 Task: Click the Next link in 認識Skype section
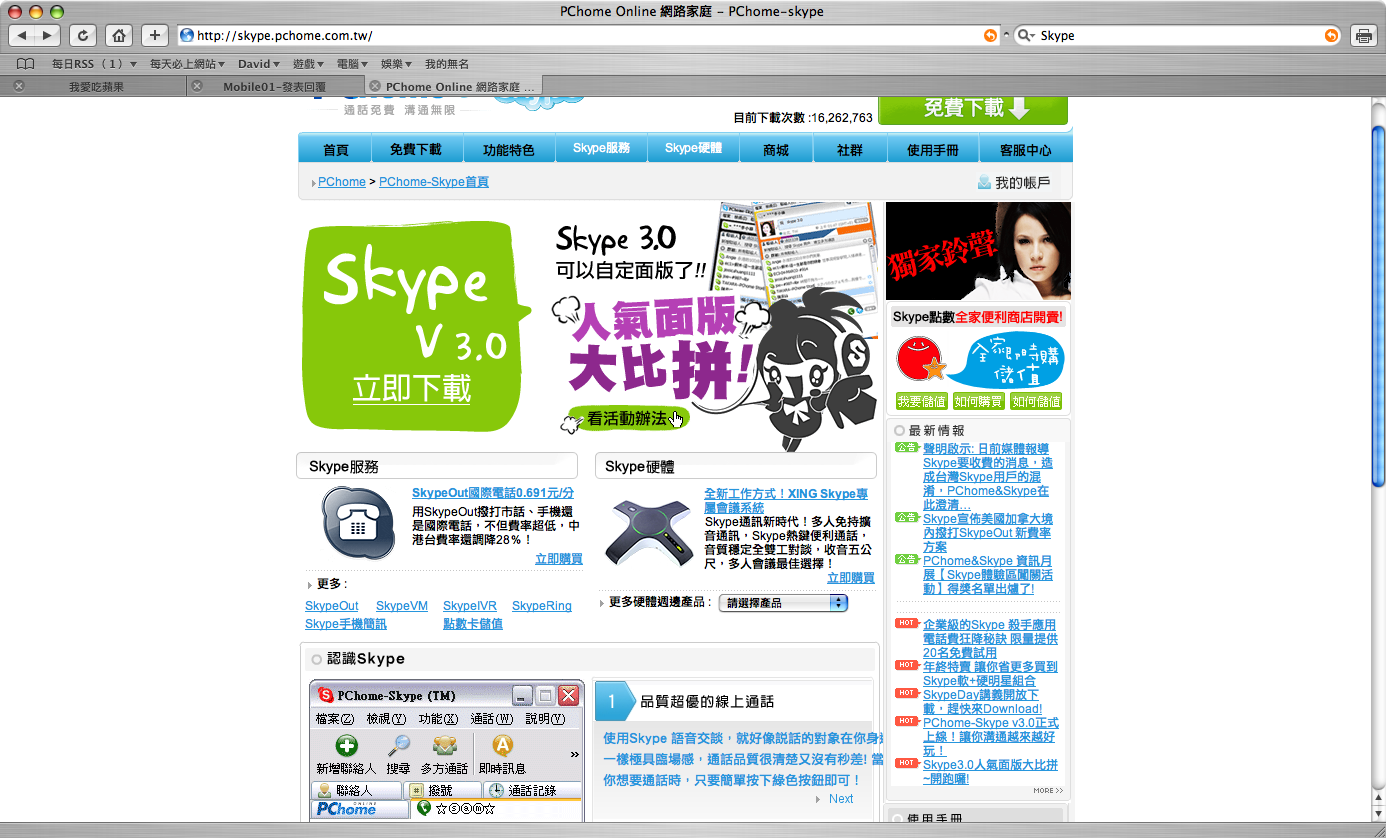841,799
